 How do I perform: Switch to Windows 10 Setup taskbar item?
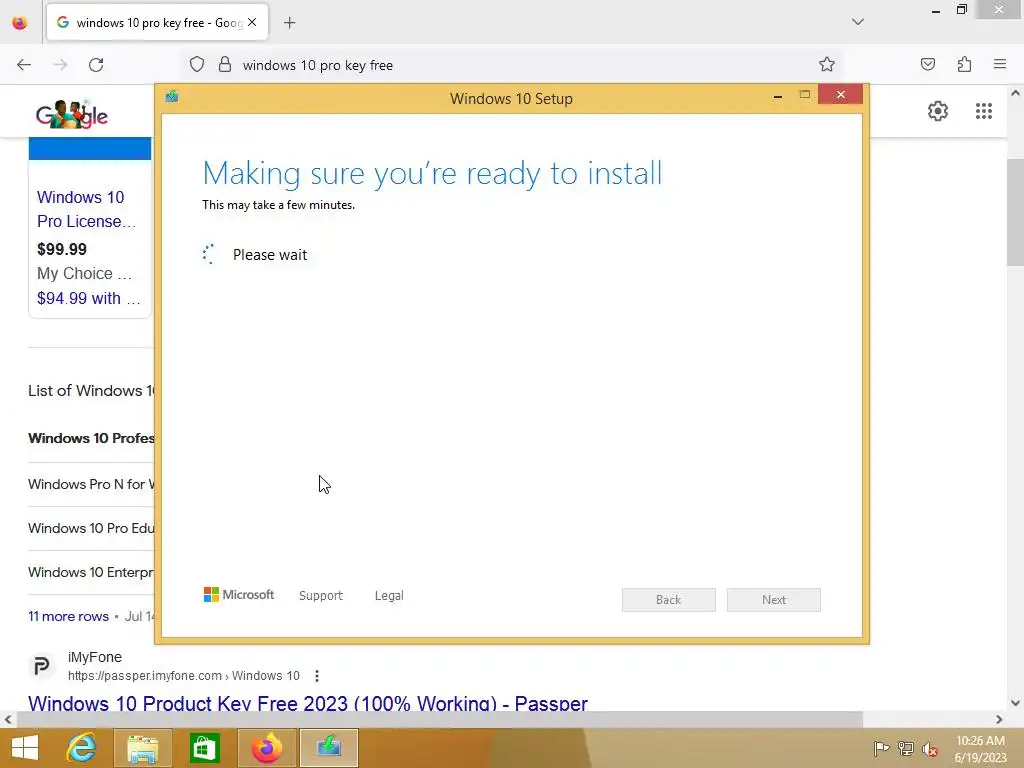[x=329, y=748]
